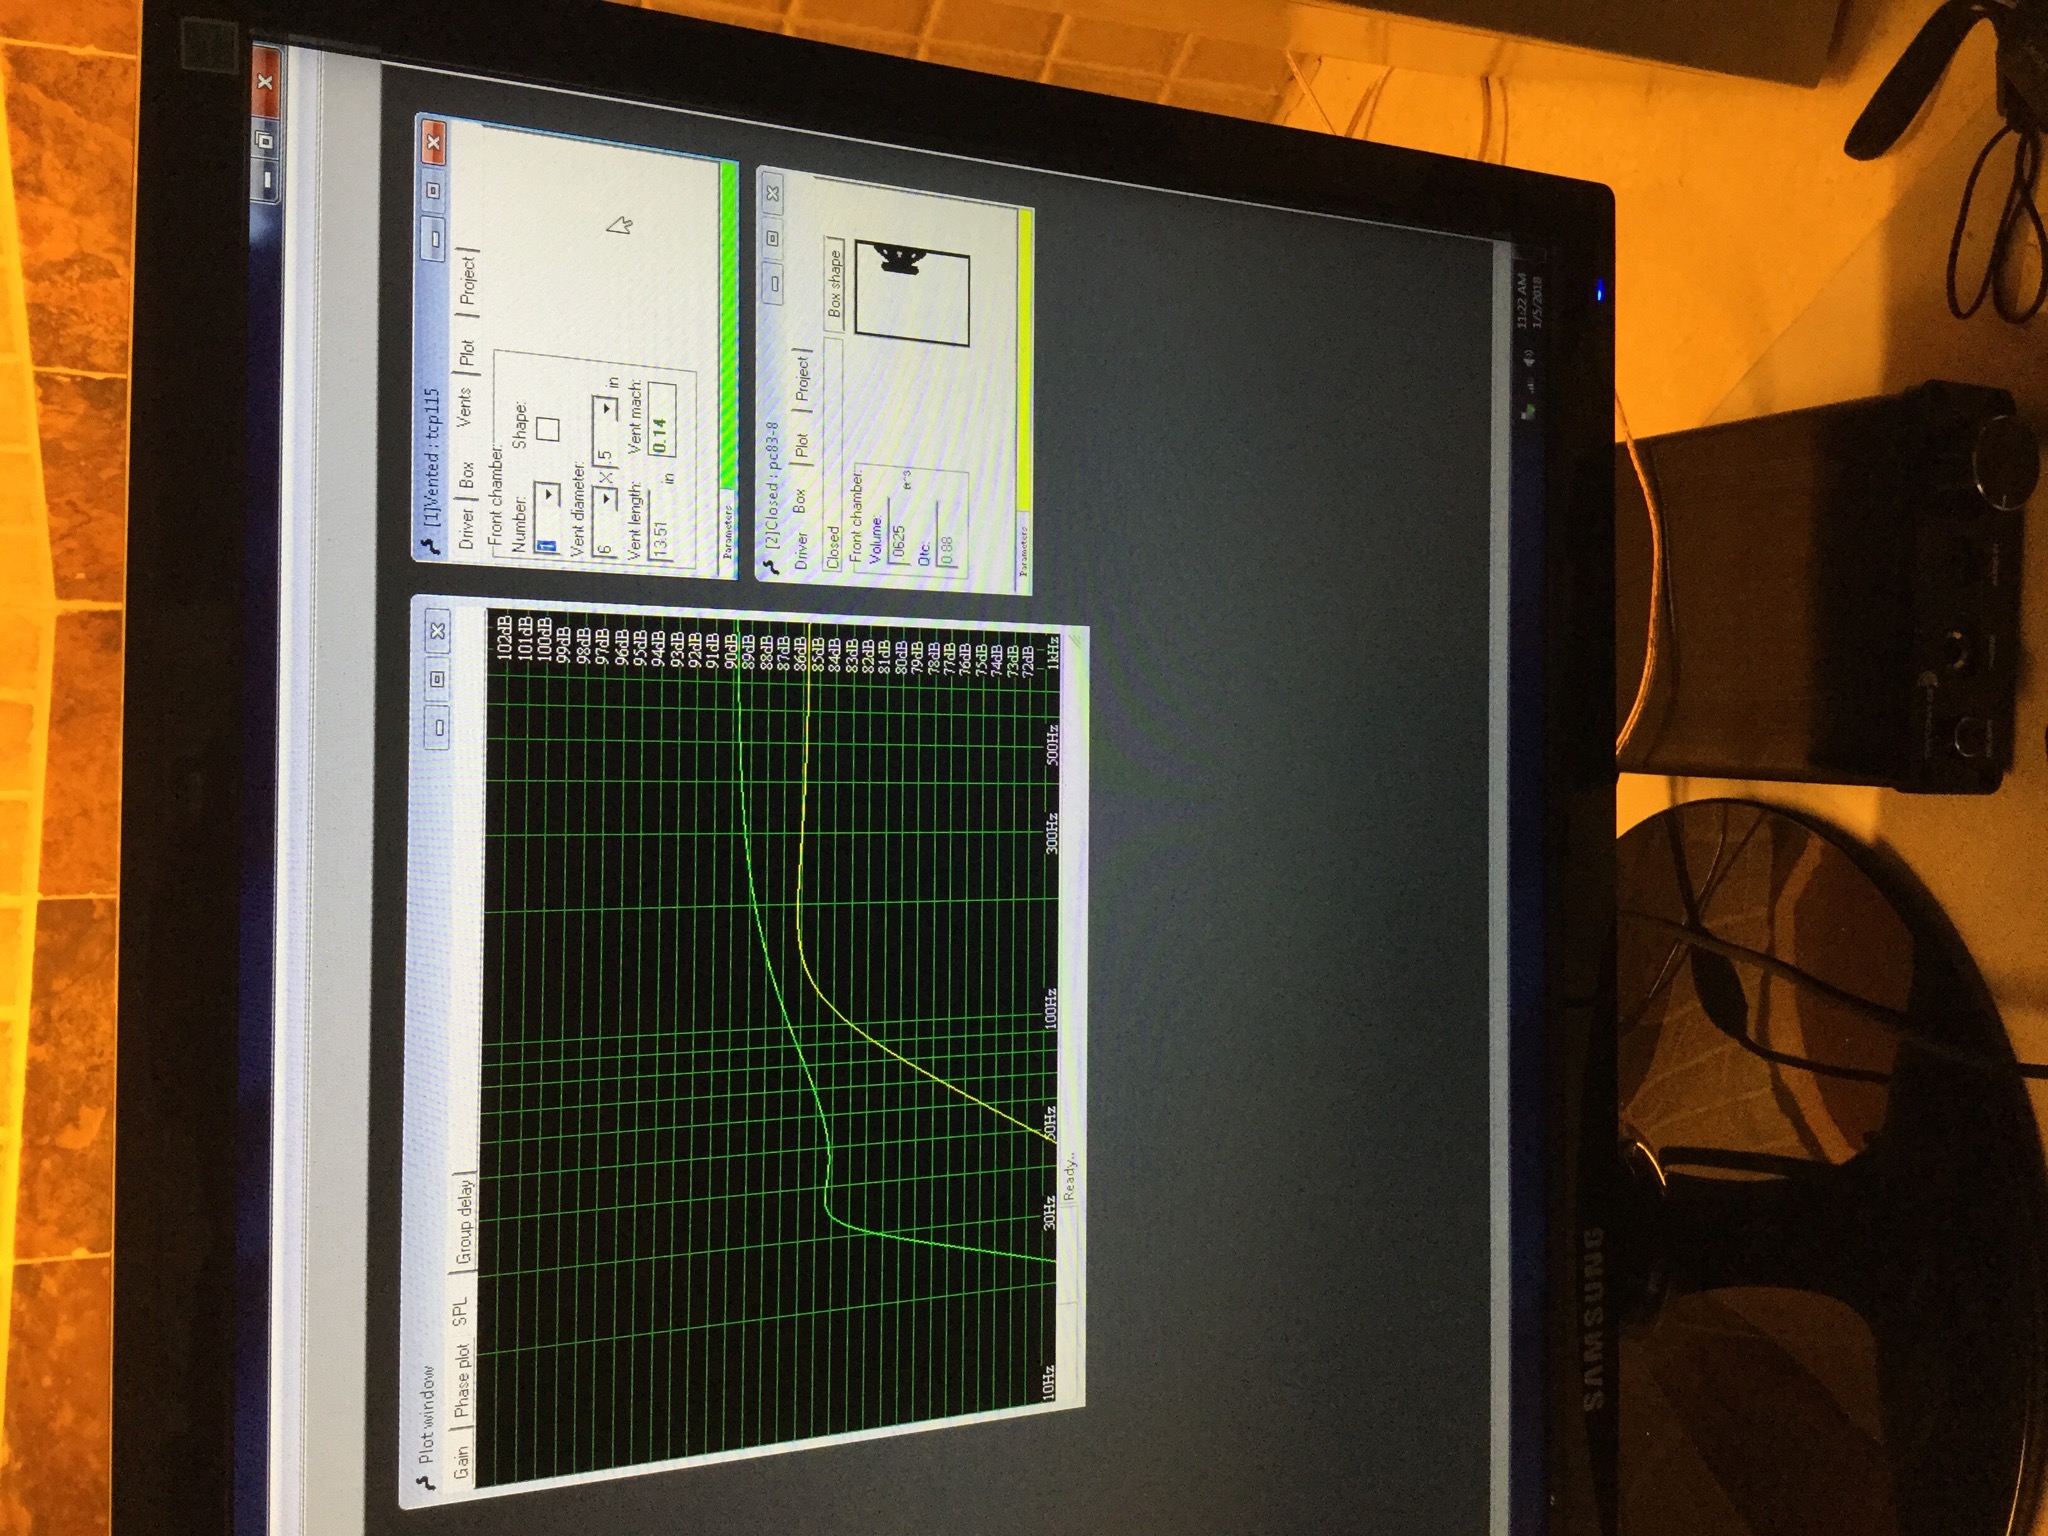Maximize the Plot window
This screenshot has width=2048, height=1536.
(438, 678)
